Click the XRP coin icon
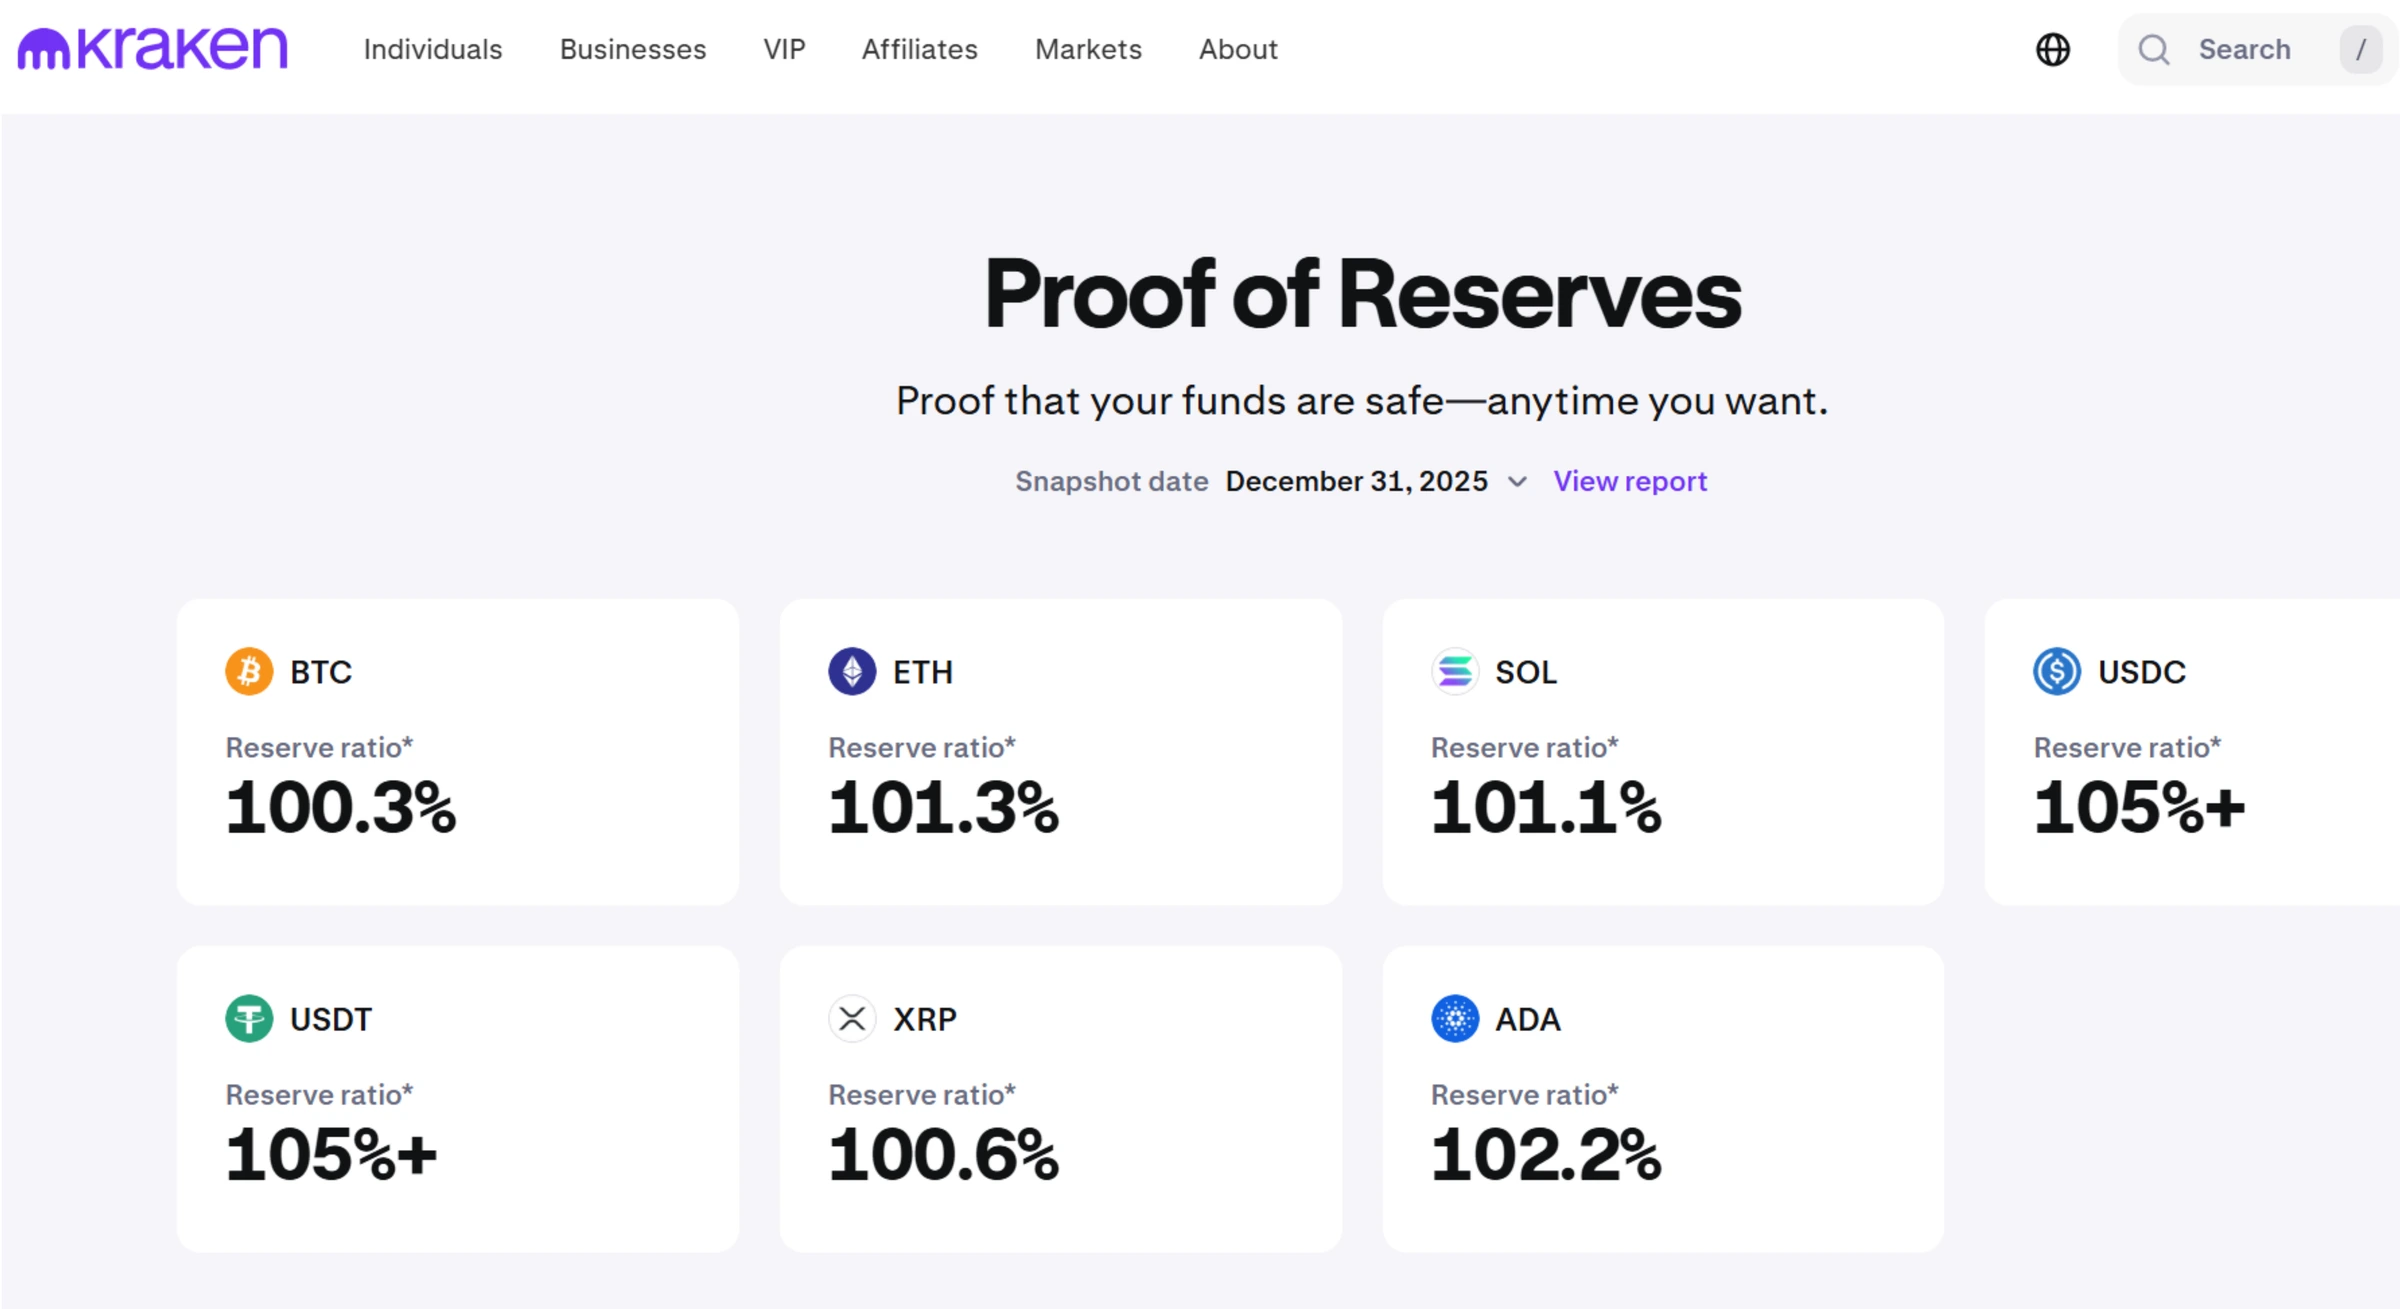The height and width of the screenshot is (1309, 2400). tap(851, 1018)
